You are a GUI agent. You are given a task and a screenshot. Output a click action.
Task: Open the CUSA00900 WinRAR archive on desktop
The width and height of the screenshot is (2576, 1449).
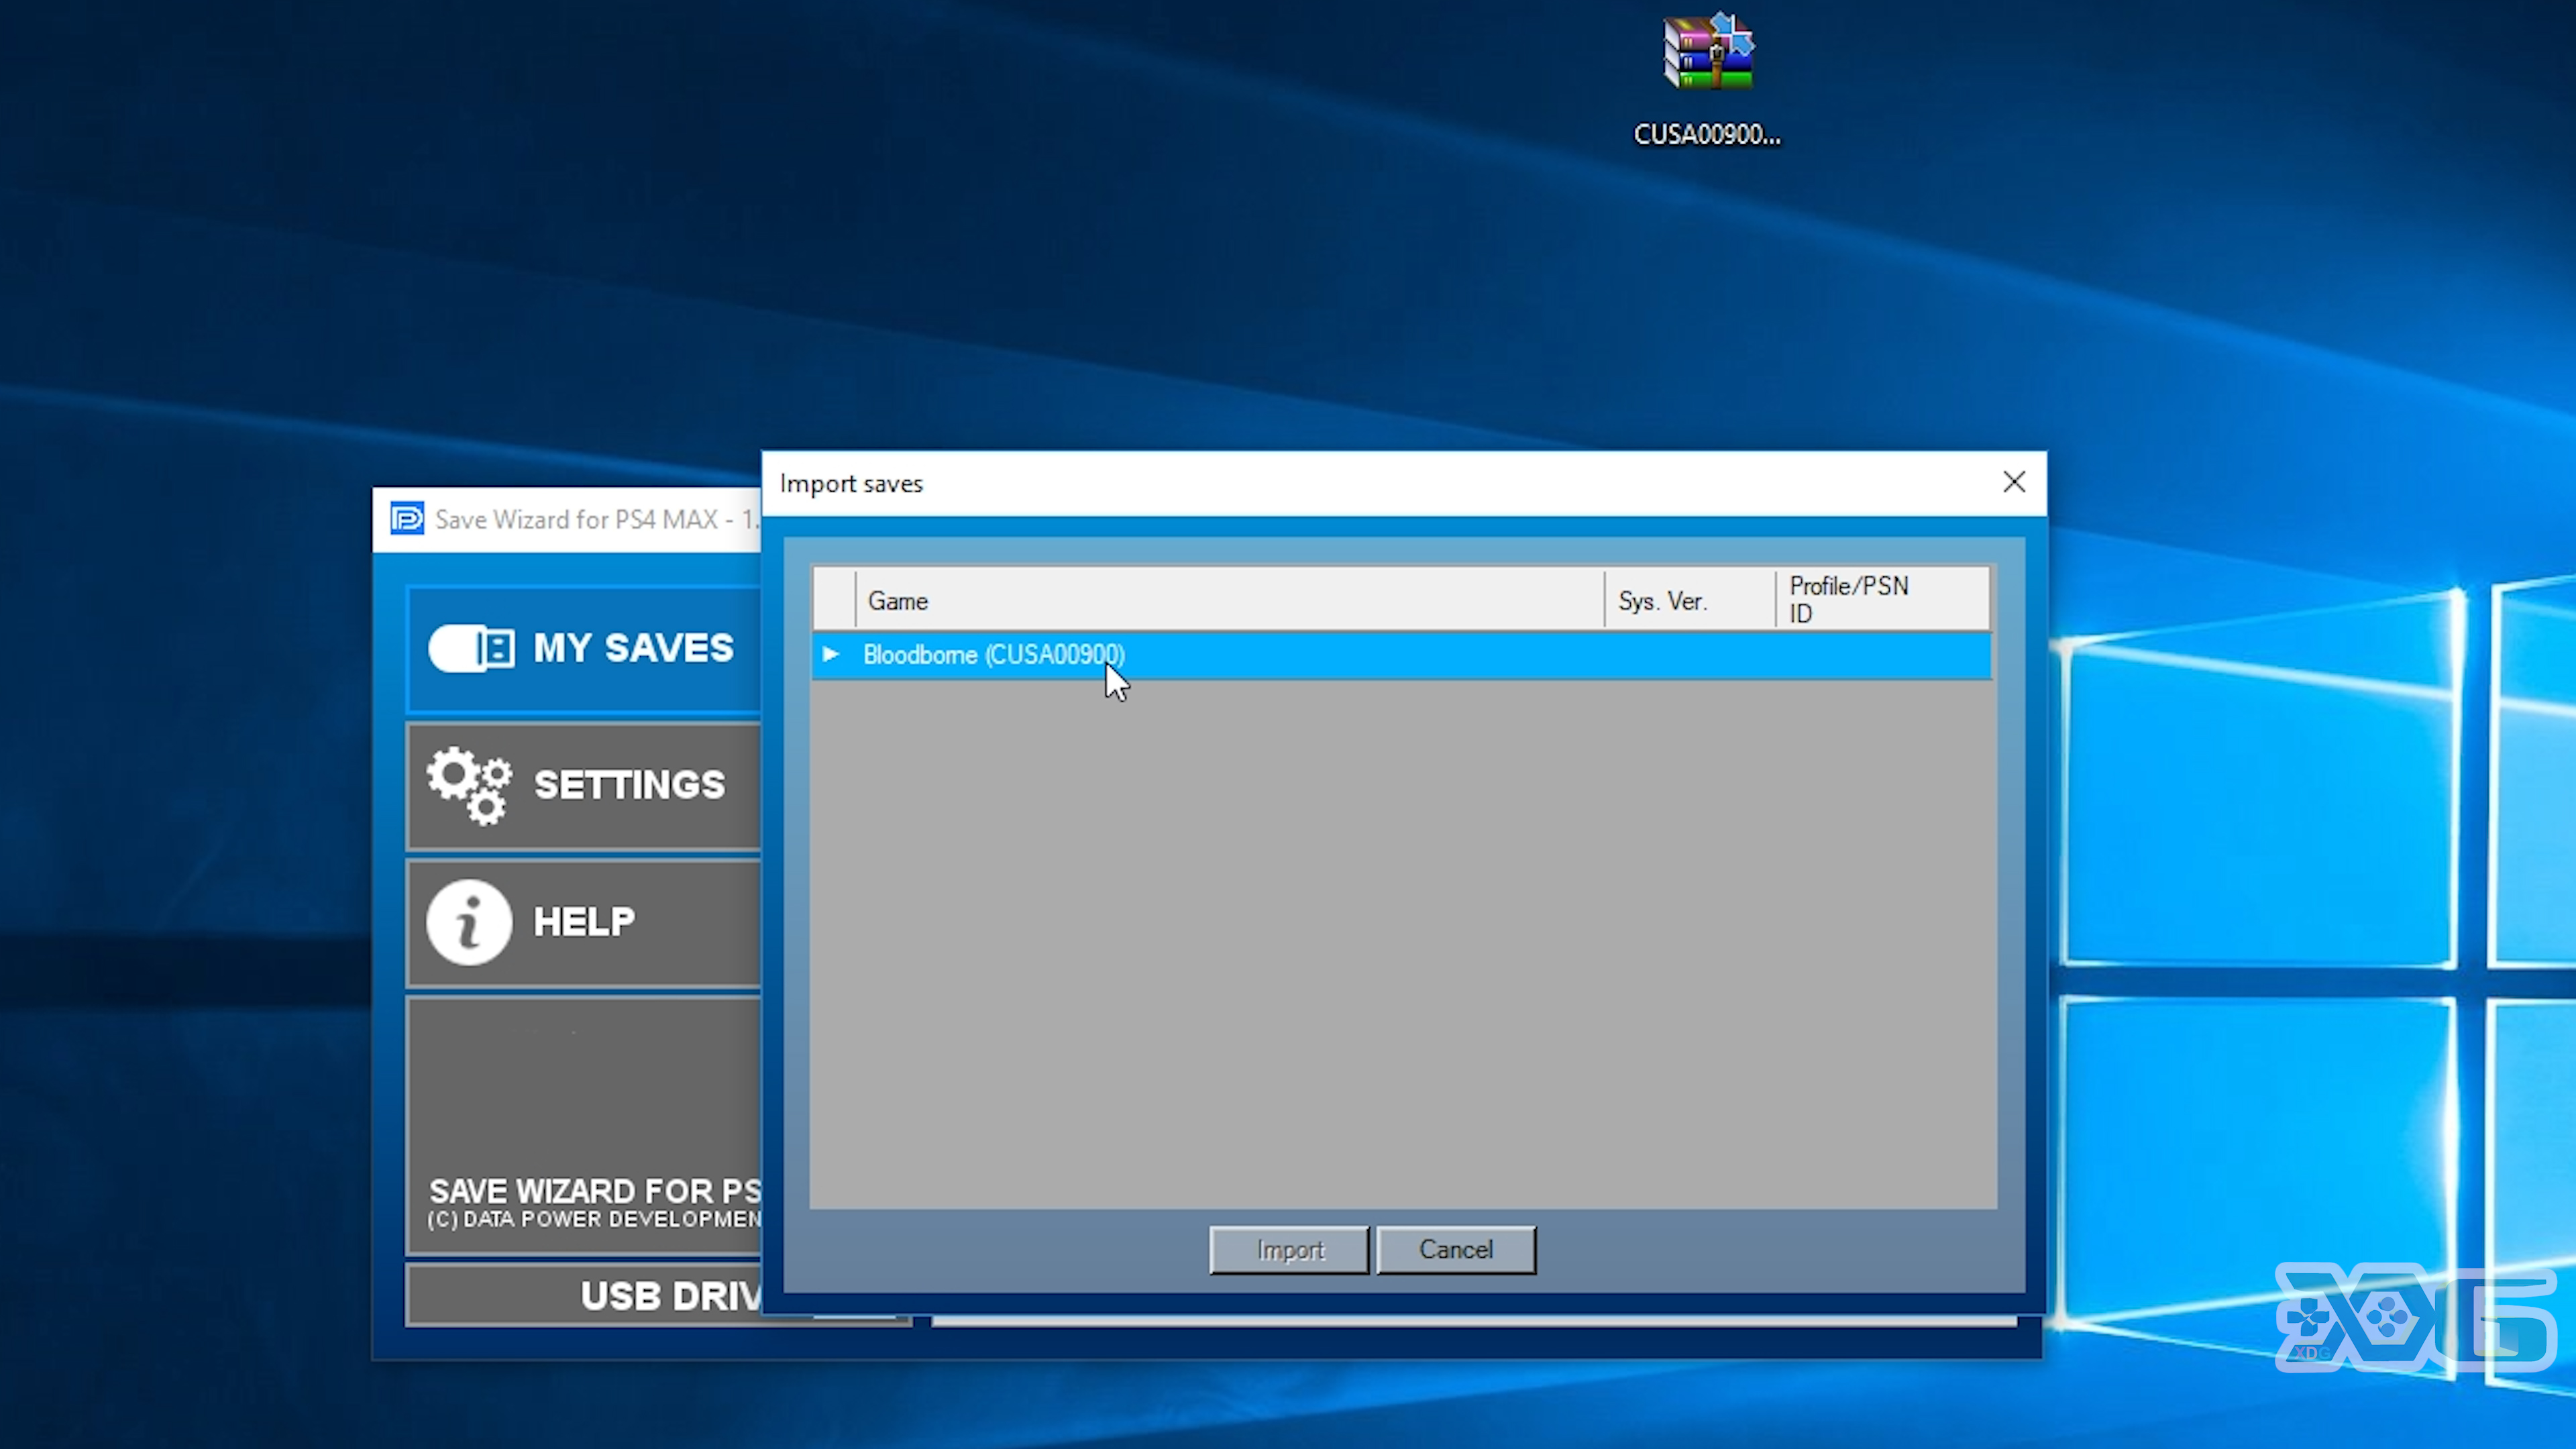tap(1707, 80)
